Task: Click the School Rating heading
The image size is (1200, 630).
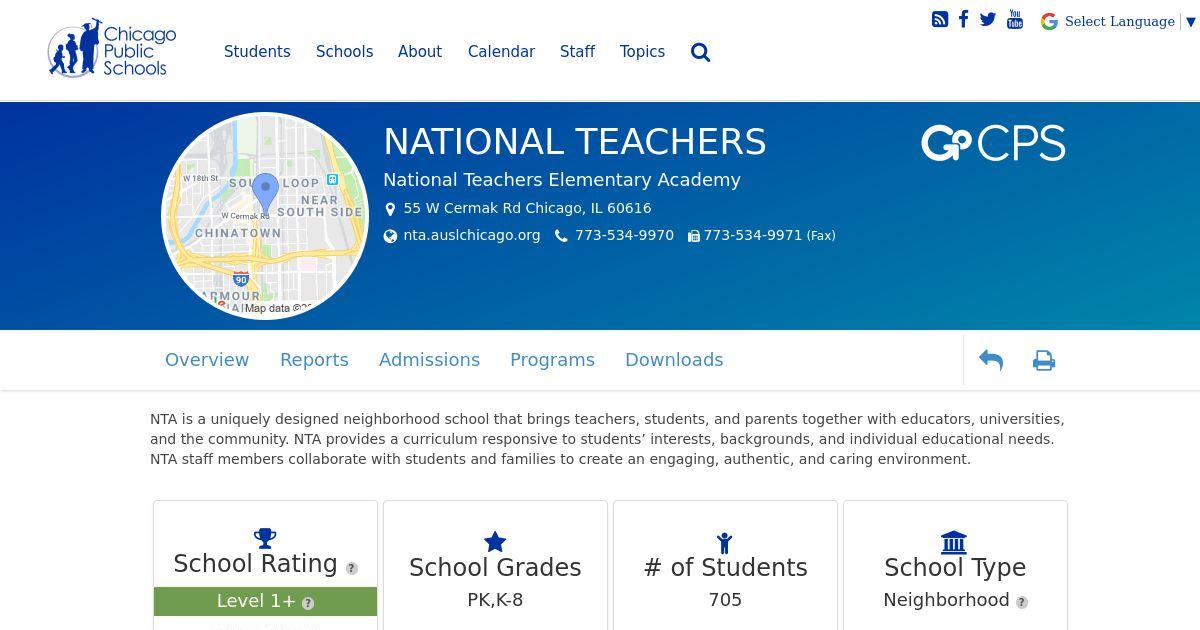Action: pos(256,563)
